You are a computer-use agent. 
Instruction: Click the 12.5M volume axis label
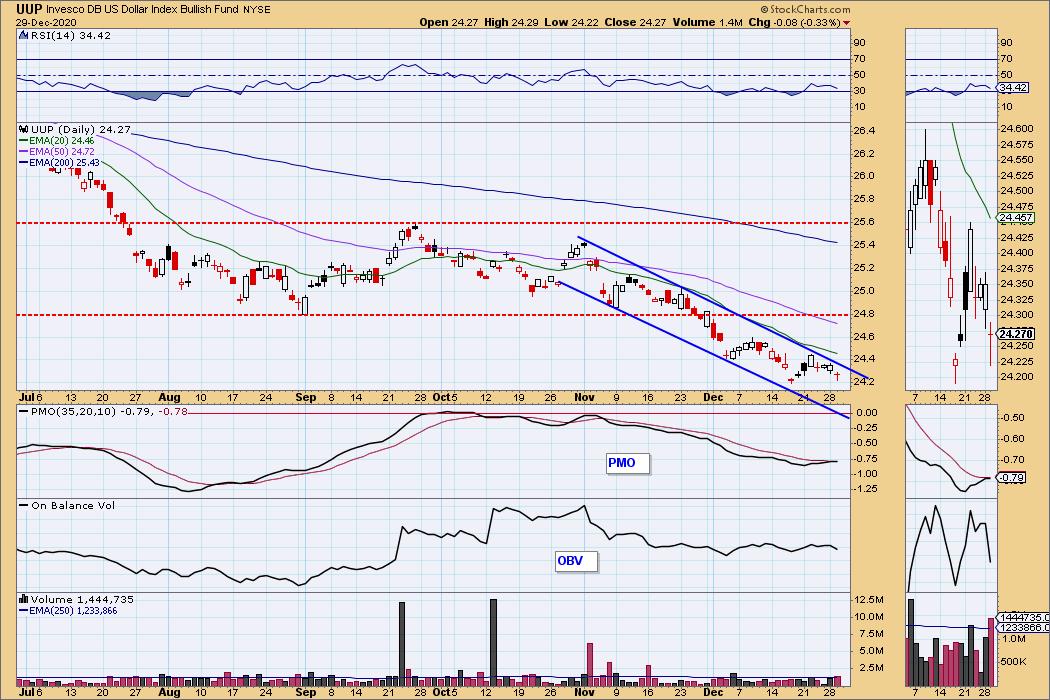coord(870,600)
